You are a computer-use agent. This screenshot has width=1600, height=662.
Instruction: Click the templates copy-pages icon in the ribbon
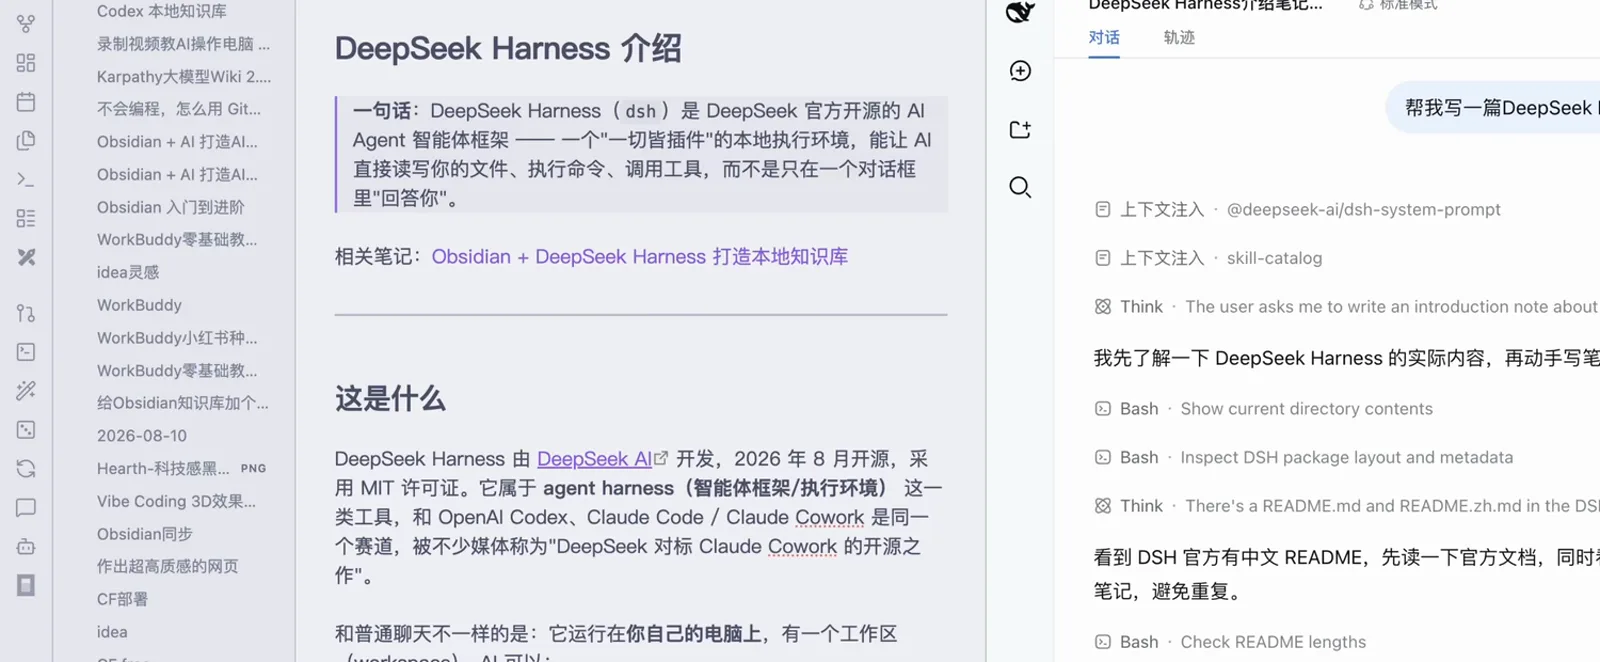(26, 140)
